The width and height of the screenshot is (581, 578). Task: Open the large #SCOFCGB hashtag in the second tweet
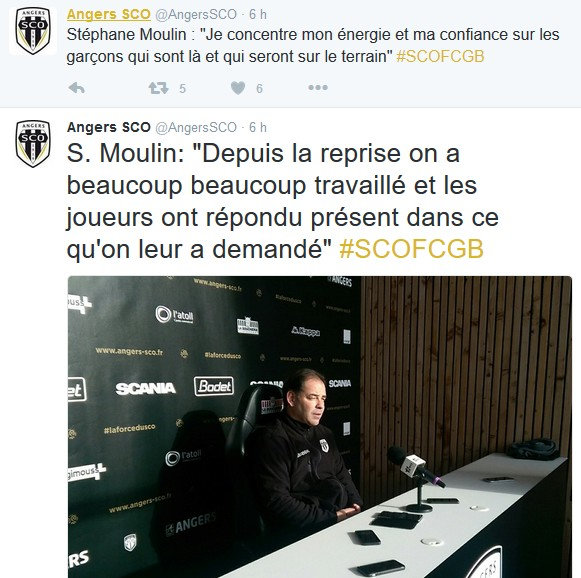click(x=411, y=249)
